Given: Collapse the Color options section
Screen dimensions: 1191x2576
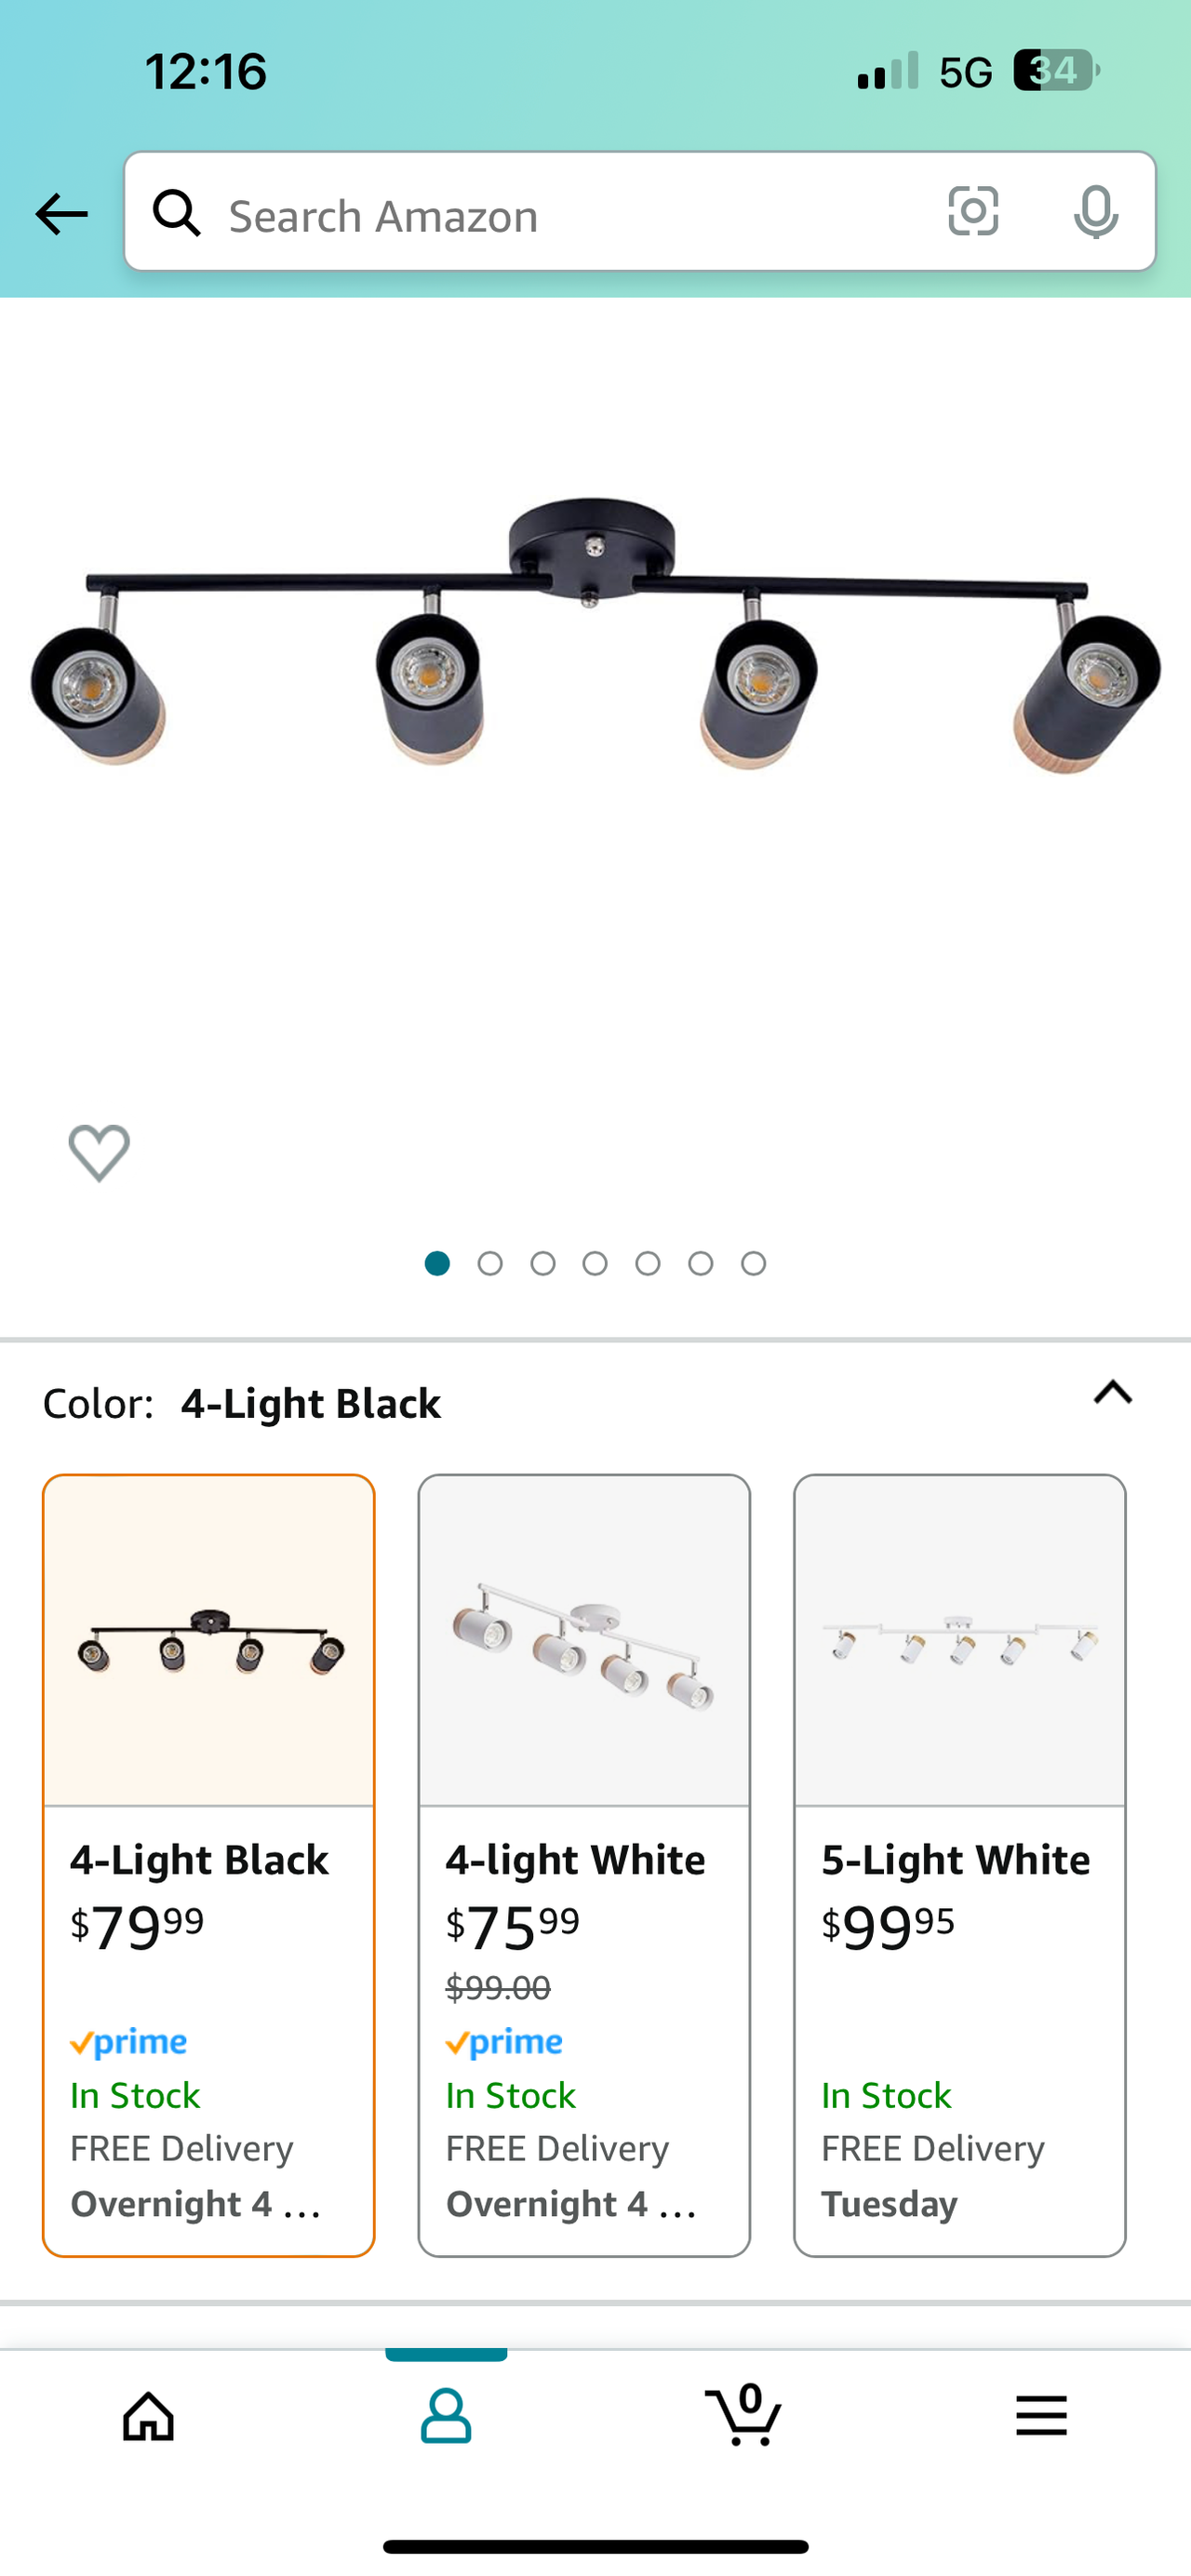Looking at the screenshot, I should (1112, 1393).
